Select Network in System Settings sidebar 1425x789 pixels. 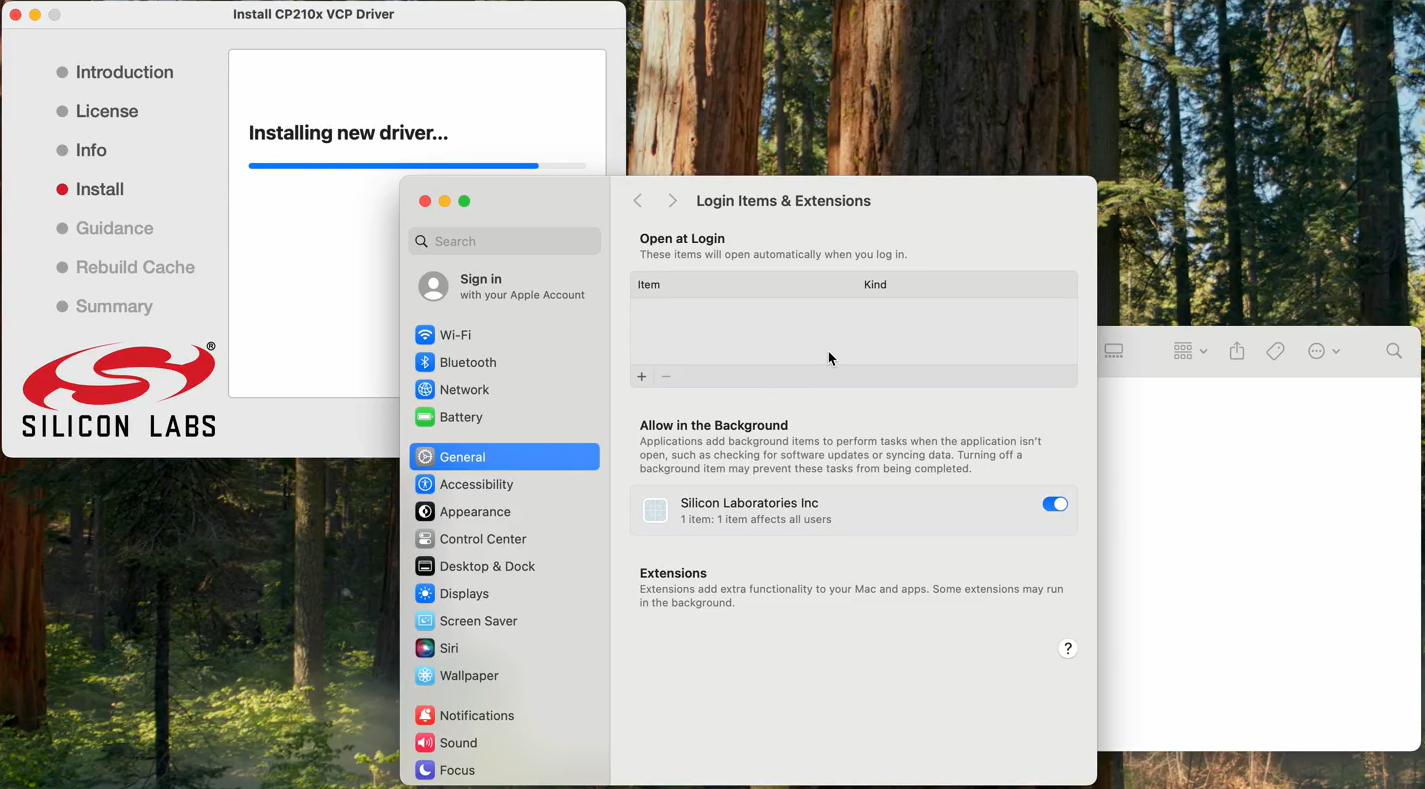pos(504,390)
